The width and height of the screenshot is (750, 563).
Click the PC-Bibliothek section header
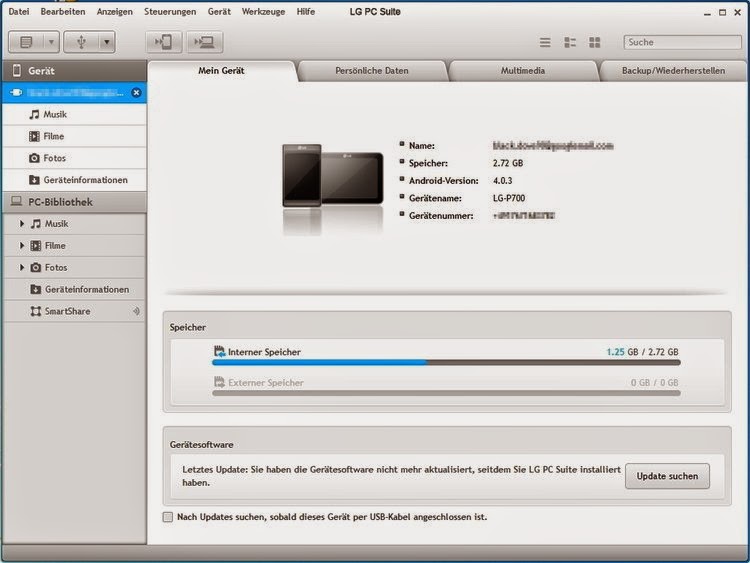click(x=75, y=202)
